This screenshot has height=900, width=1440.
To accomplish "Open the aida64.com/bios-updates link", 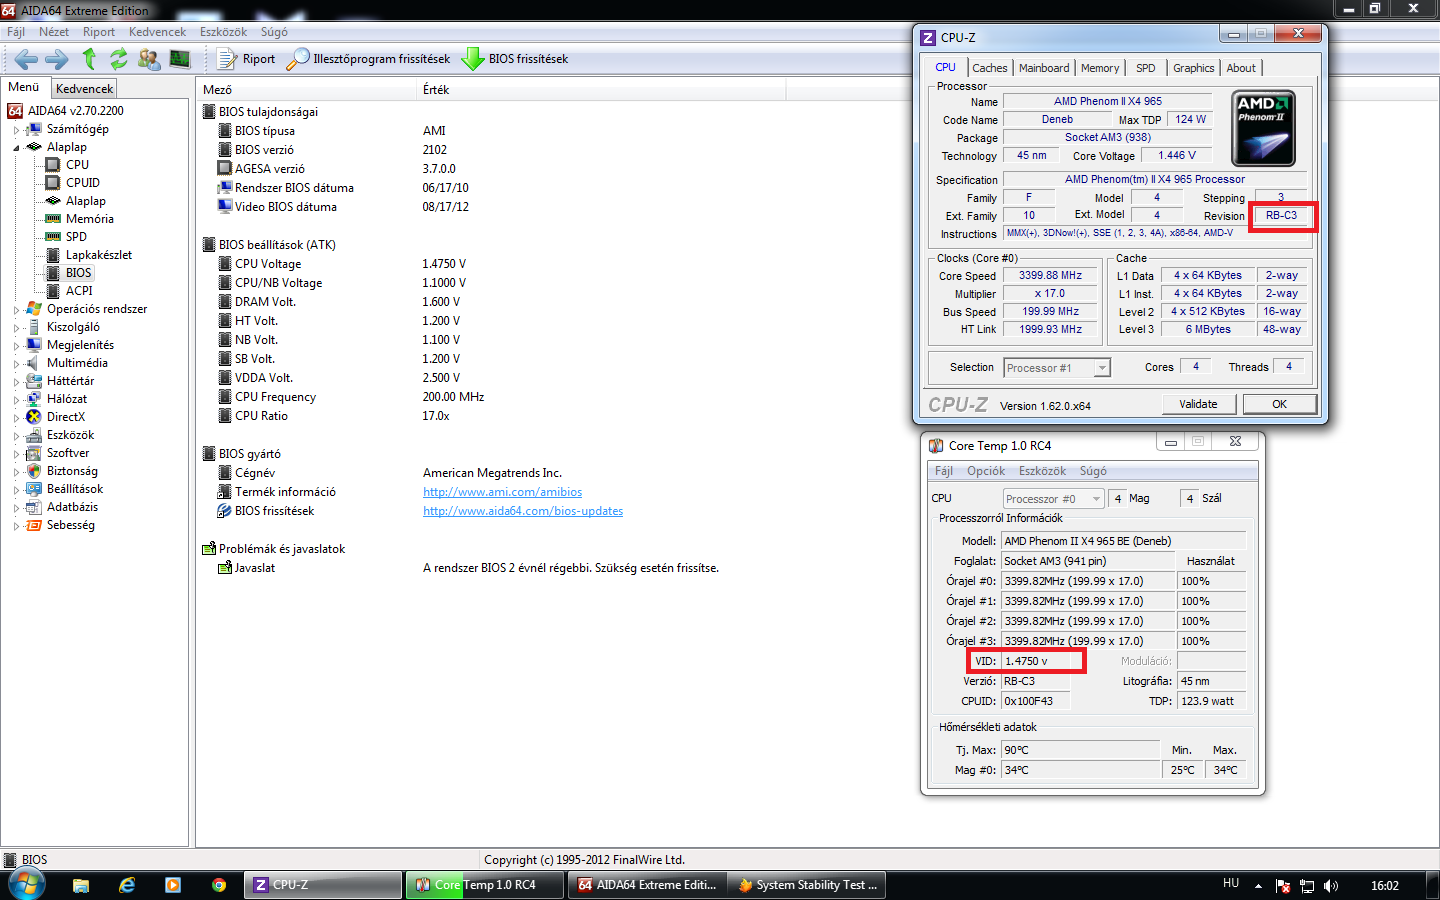I will [x=523, y=511].
